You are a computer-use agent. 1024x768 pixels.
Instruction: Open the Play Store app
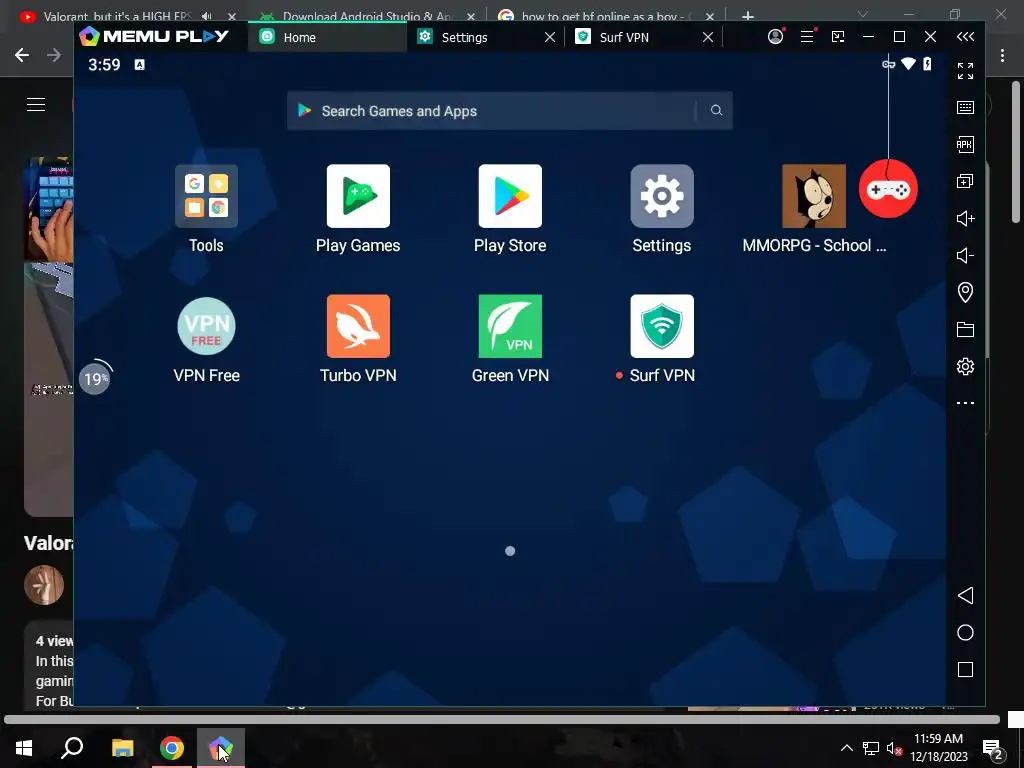point(510,196)
